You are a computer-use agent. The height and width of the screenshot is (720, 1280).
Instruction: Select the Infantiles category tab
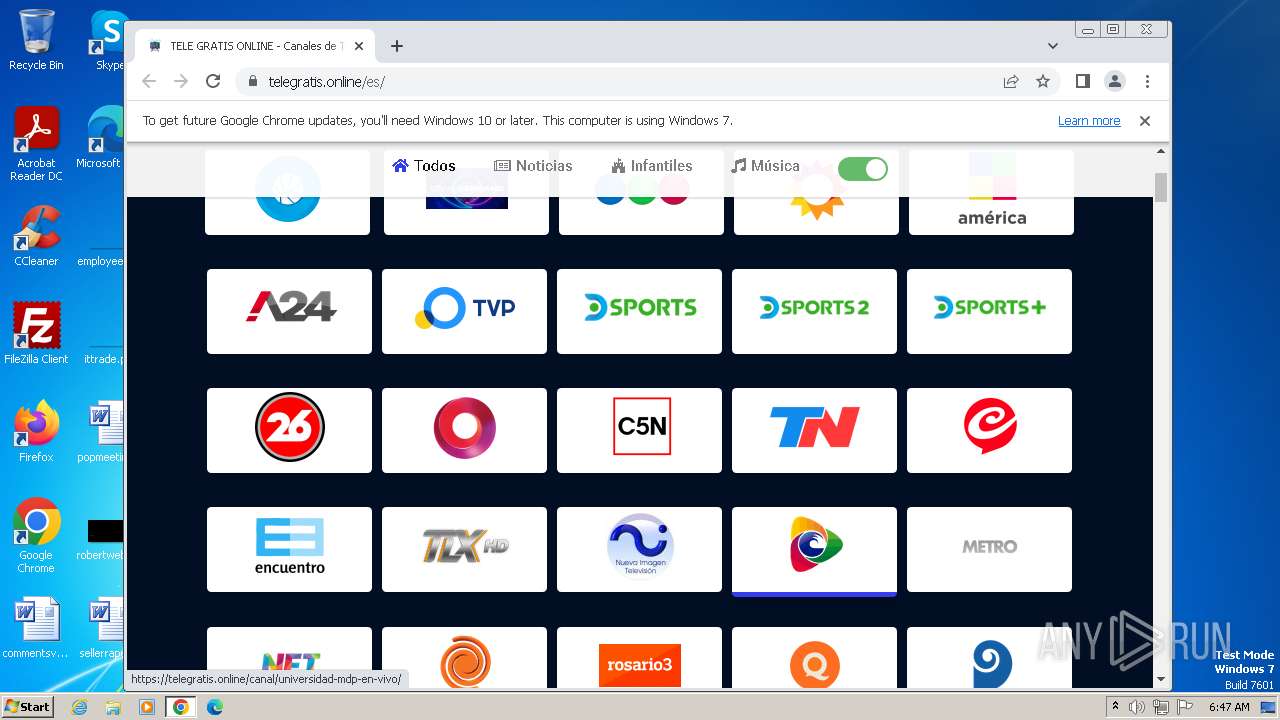pyautogui.click(x=652, y=166)
